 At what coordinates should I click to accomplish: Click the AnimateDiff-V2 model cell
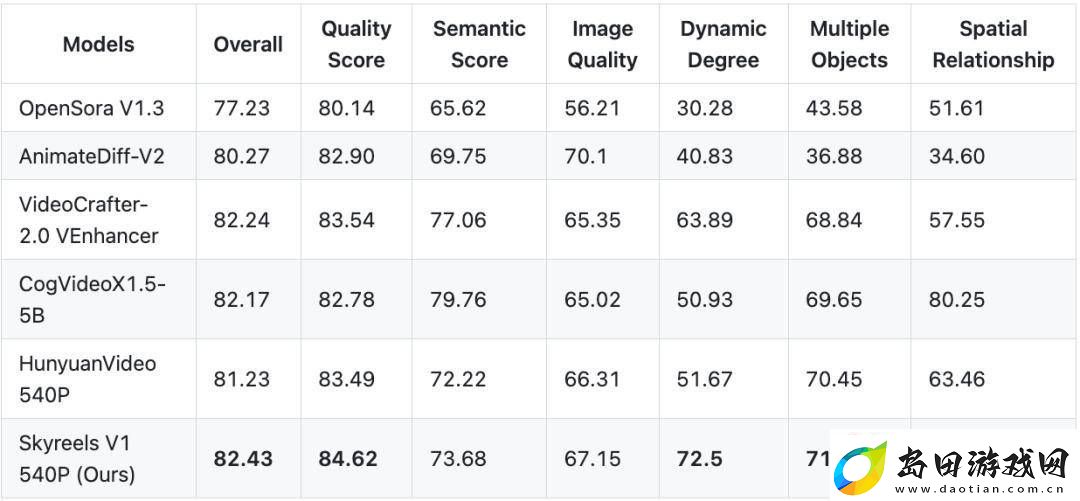coord(92,156)
